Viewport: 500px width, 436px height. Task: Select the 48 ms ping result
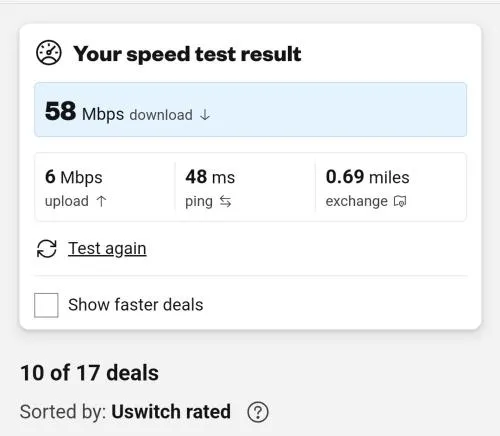pos(245,187)
